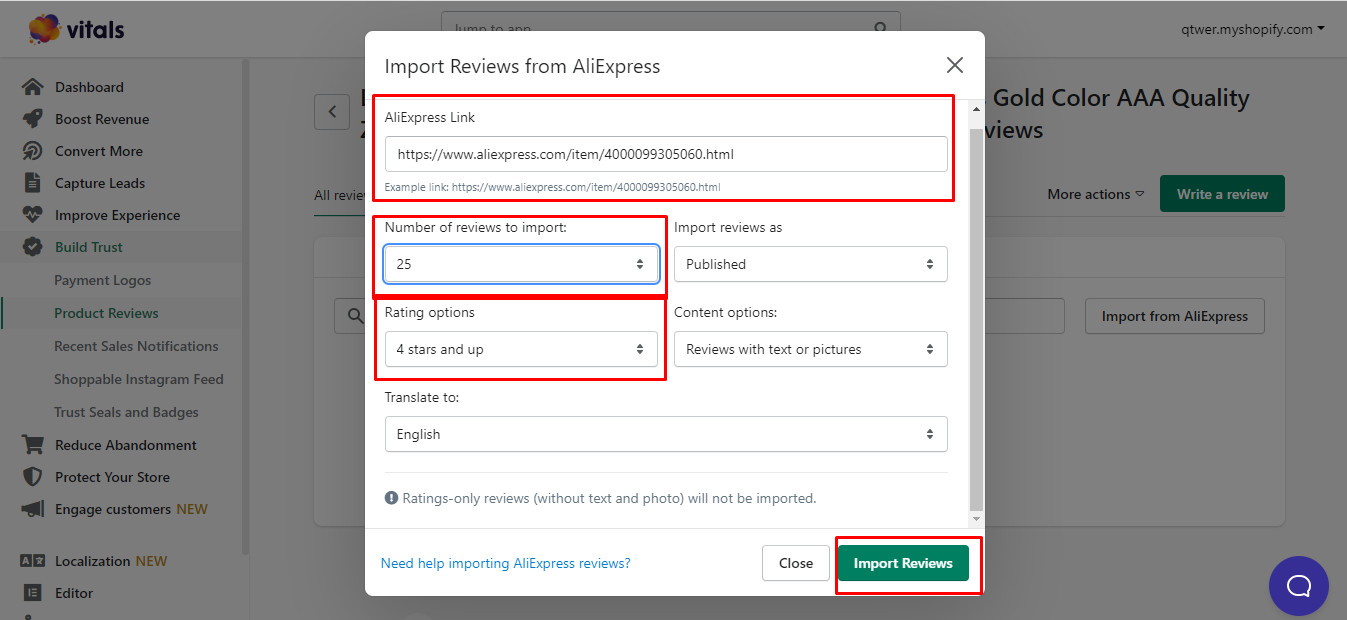This screenshot has height=620, width=1347.
Task: Click the reviews search magnifier icon
Action: click(354, 316)
